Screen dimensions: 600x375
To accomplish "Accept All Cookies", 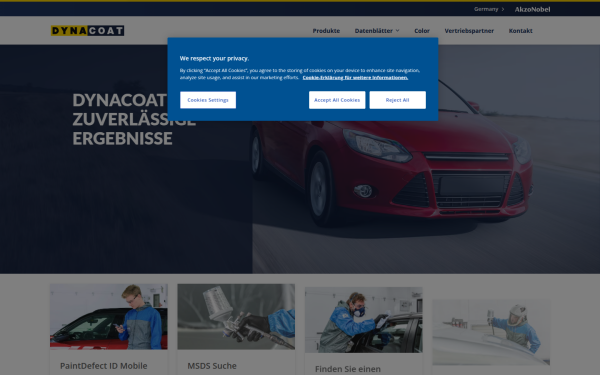I will click(x=337, y=100).
